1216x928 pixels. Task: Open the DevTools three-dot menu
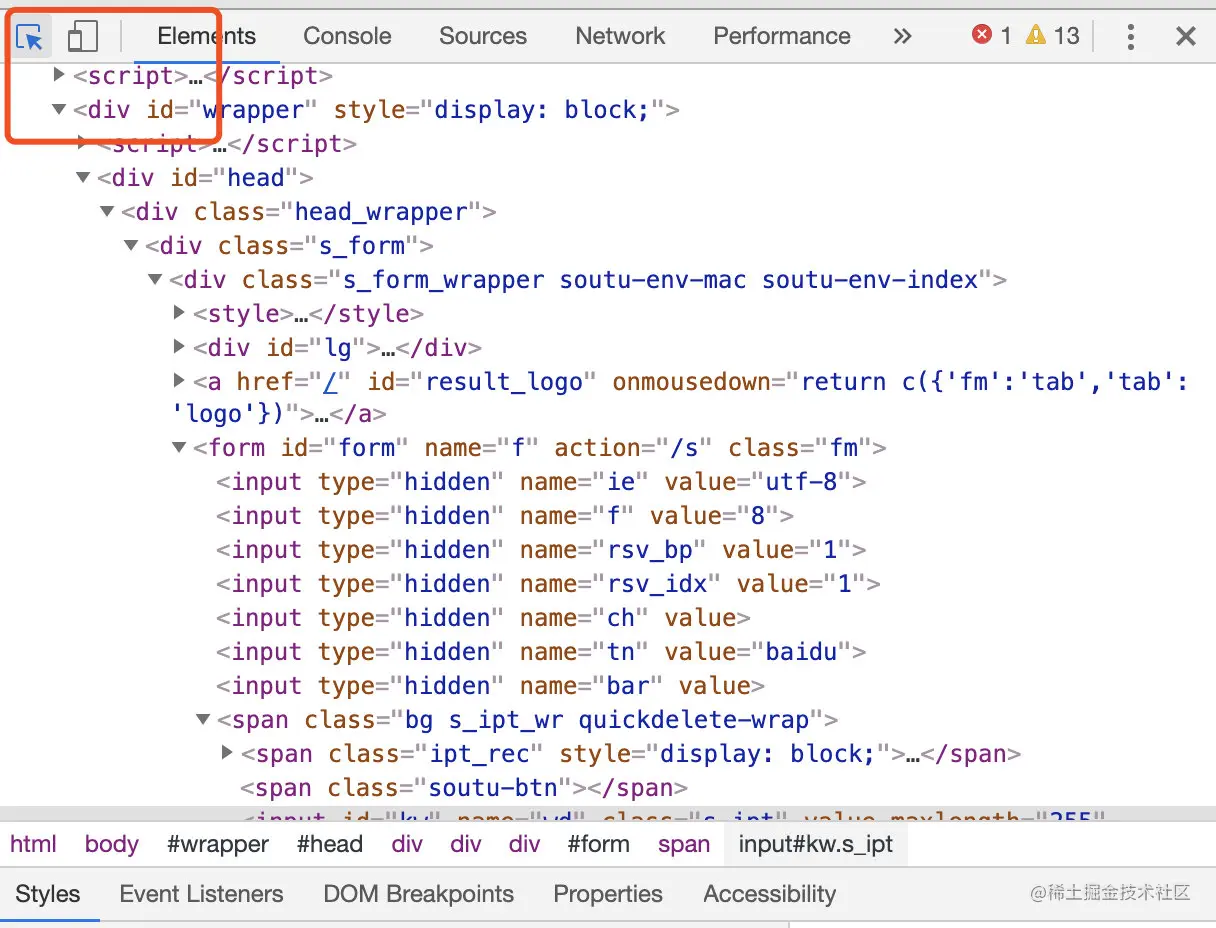[x=1130, y=37]
